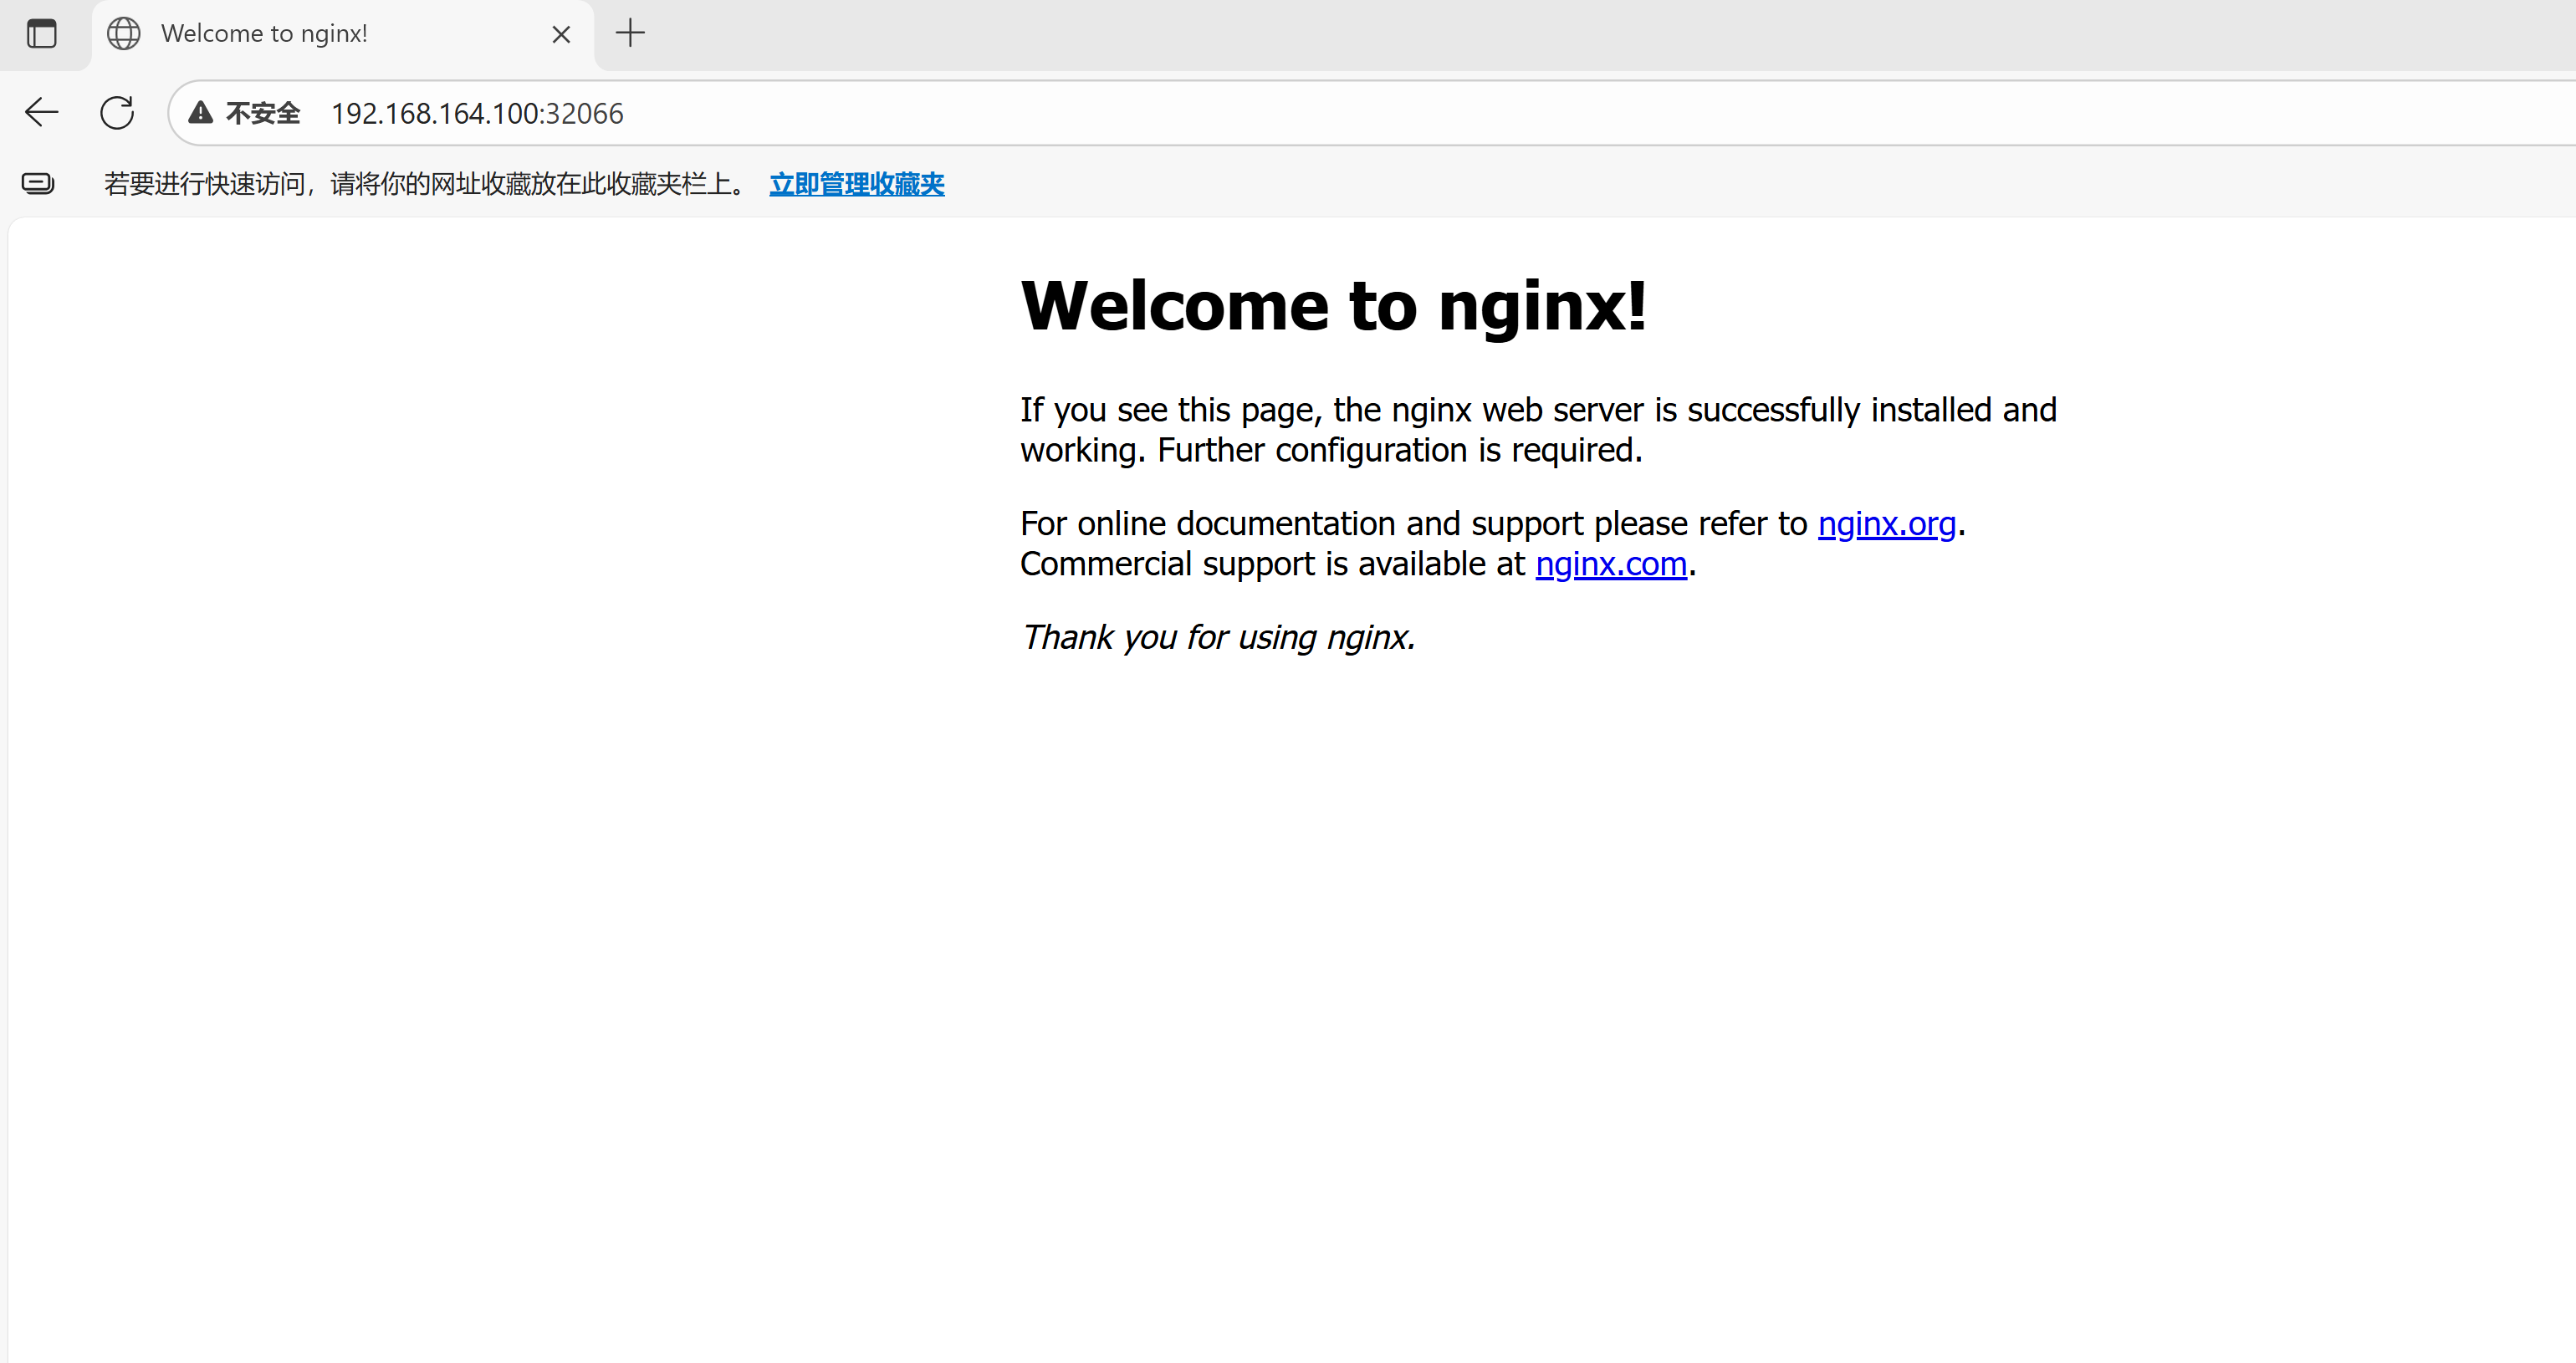Click 'Commercial support is available at' text
Viewport: 2576px width, 1363px height.
(1272, 564)
